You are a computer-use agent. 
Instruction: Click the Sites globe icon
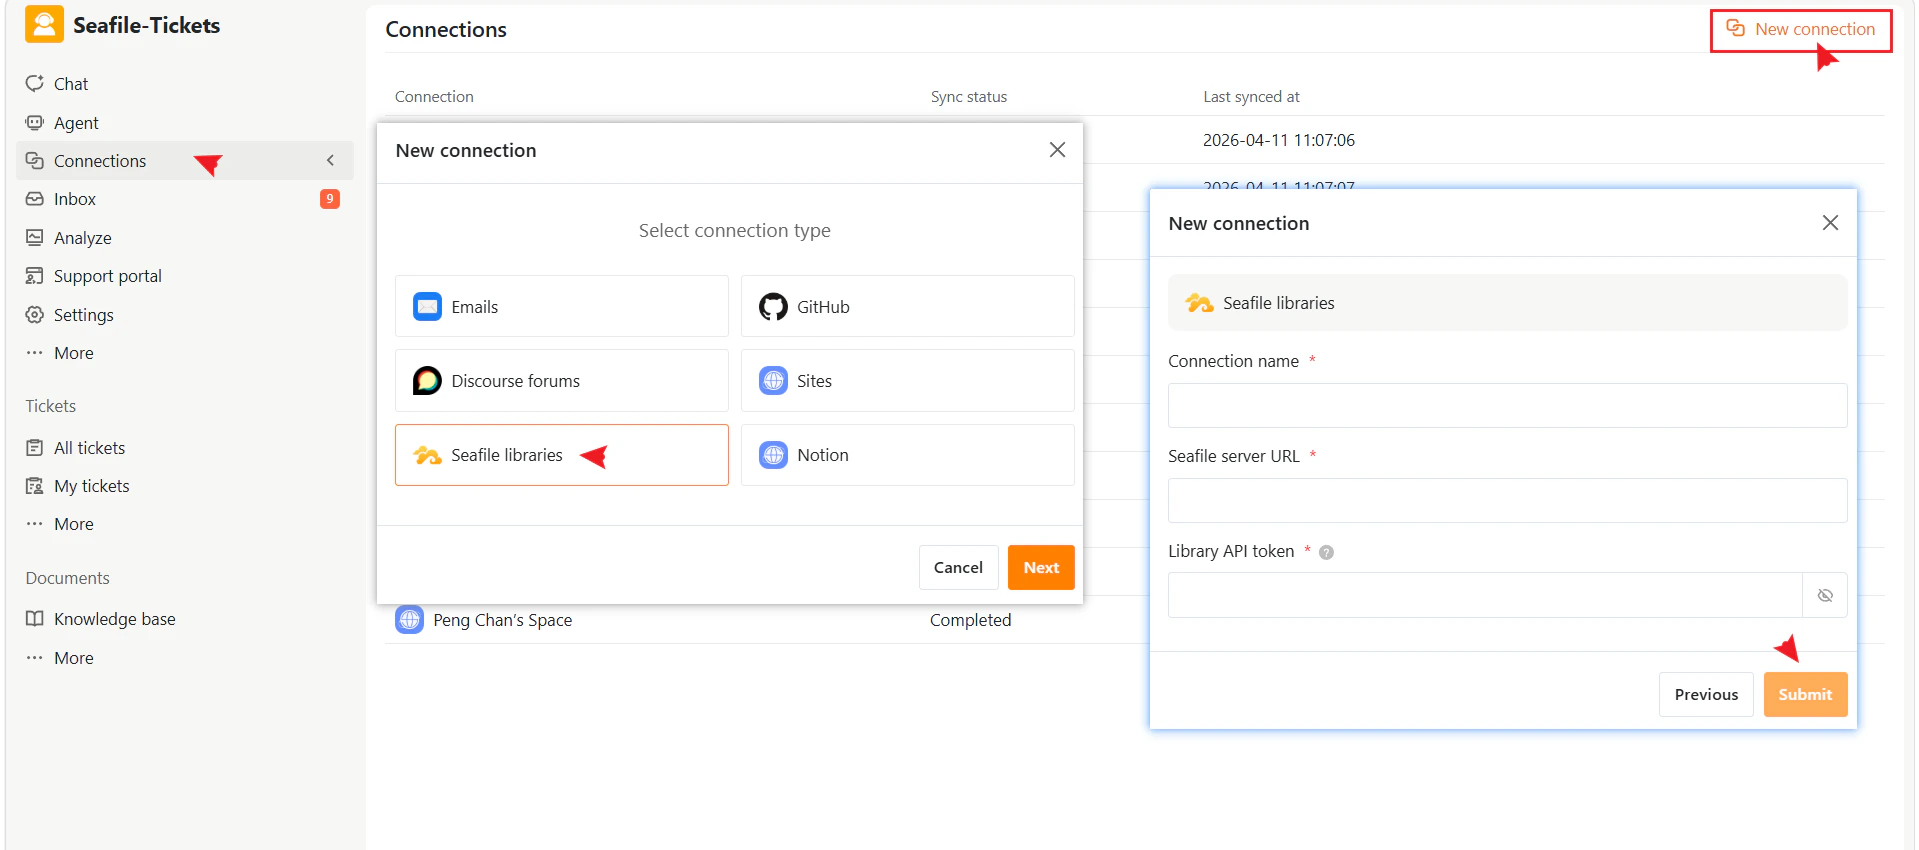[x=773, y=381]
